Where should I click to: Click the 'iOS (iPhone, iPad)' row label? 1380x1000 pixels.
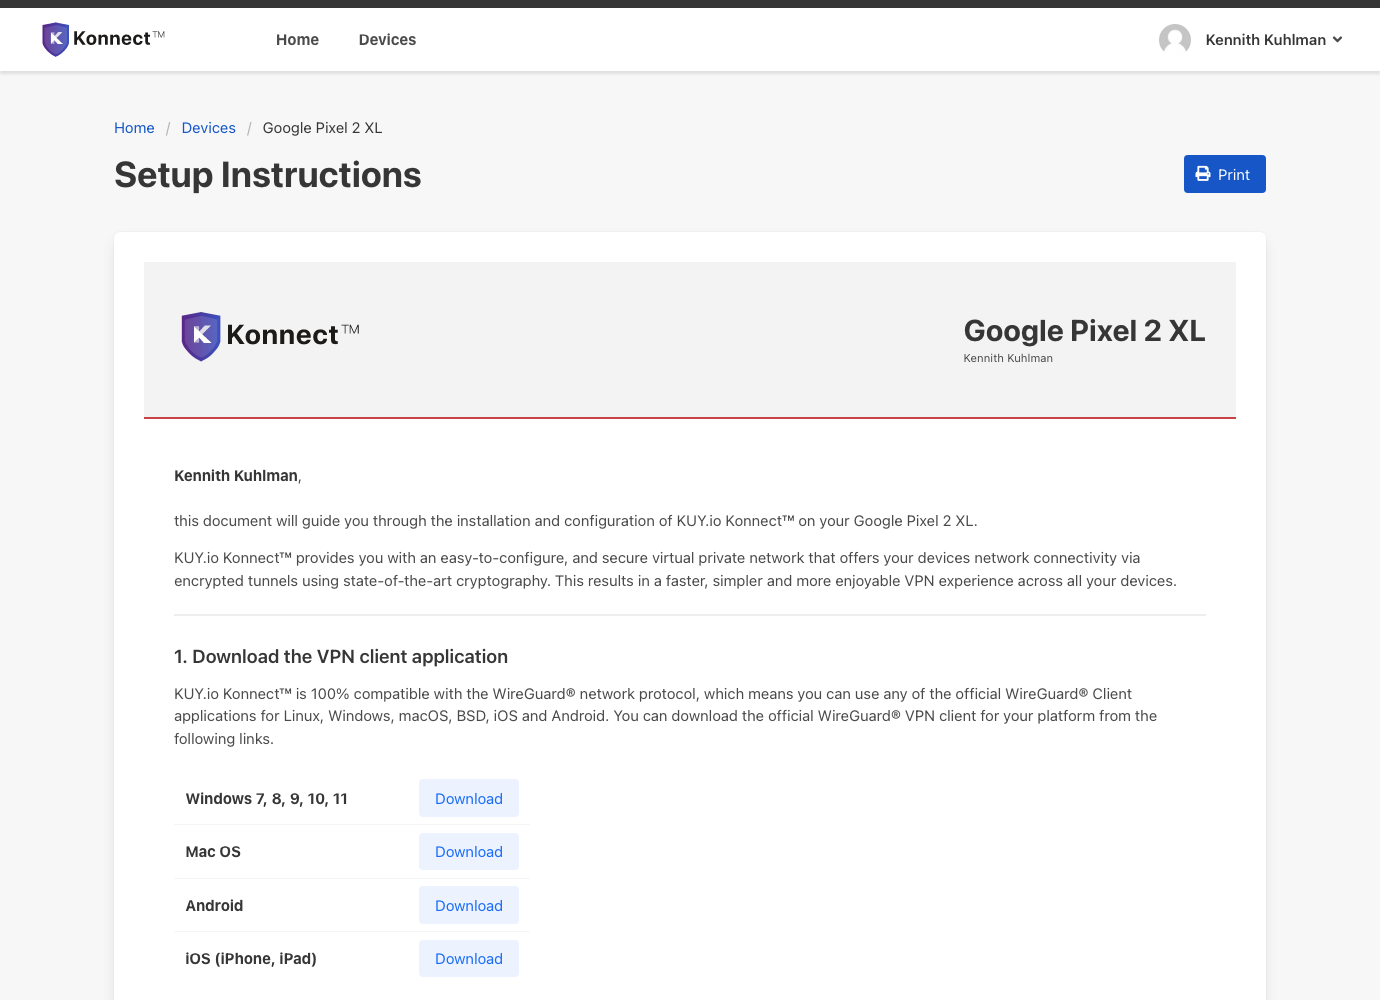tap(251, 959)
